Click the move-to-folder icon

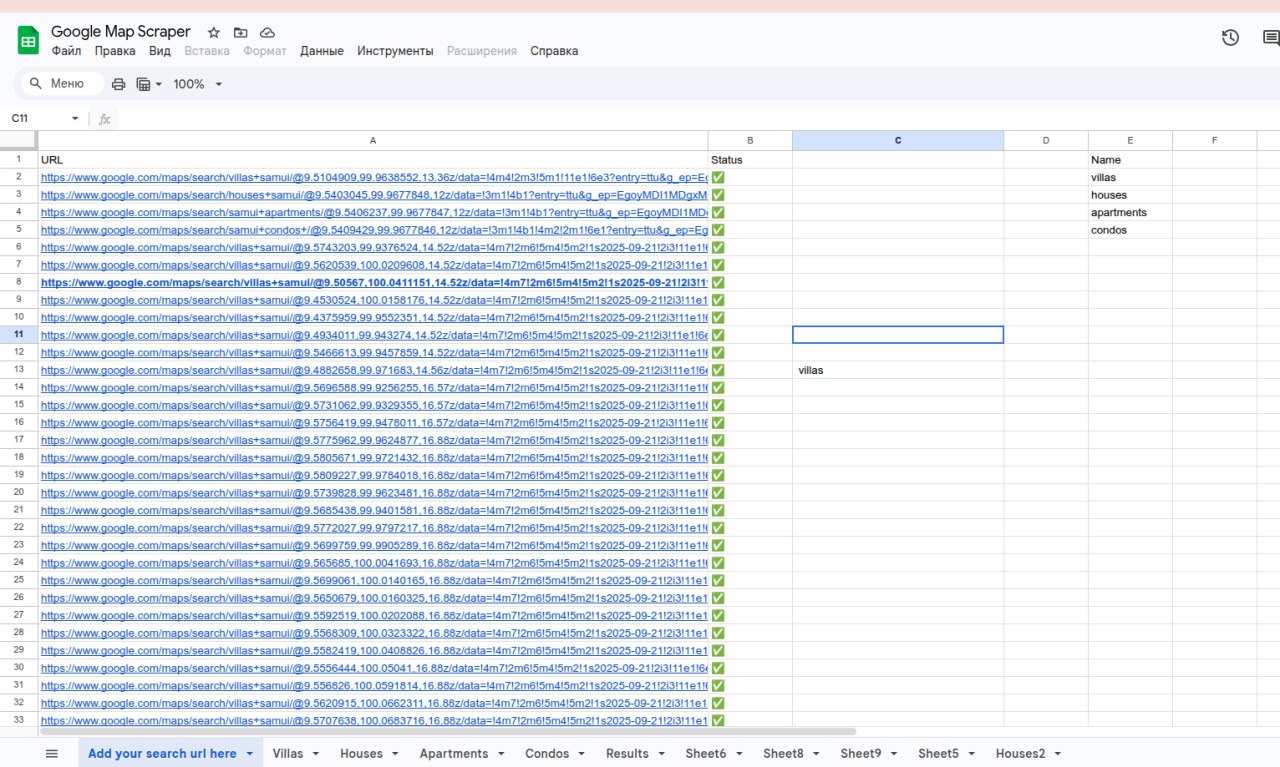240,33
